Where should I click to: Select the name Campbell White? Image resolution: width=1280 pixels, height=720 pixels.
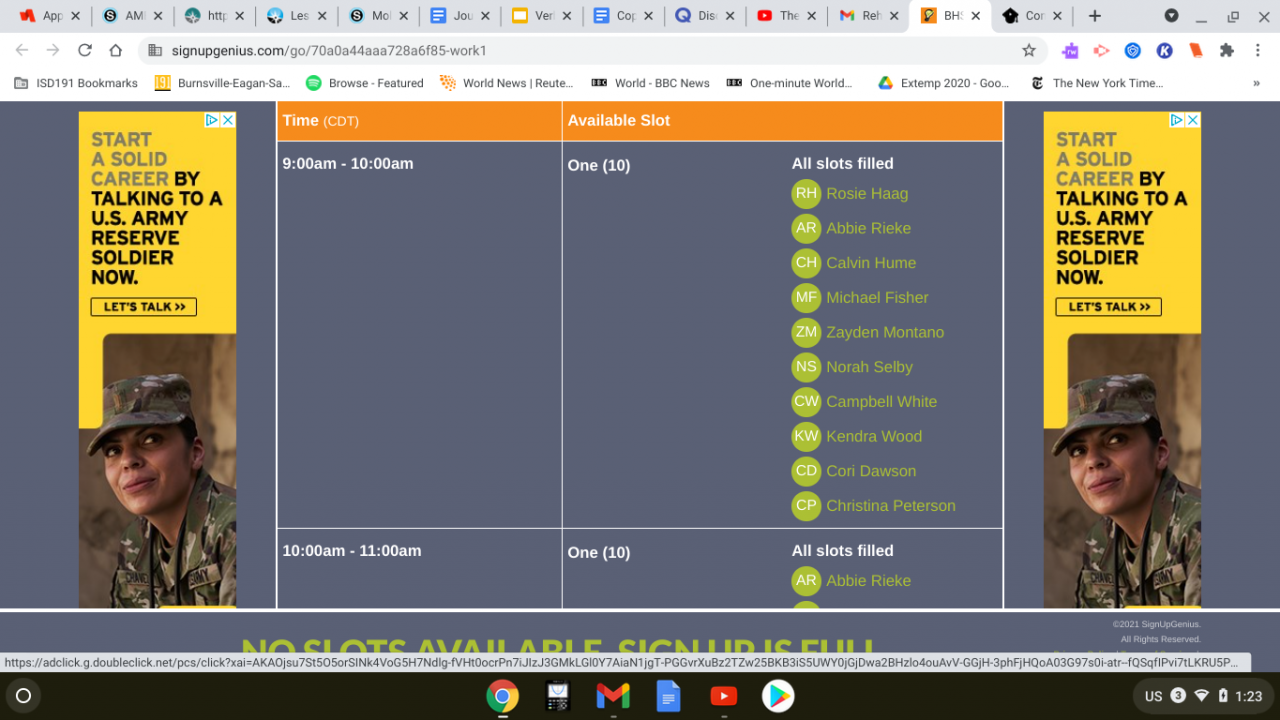click(881, 402)
